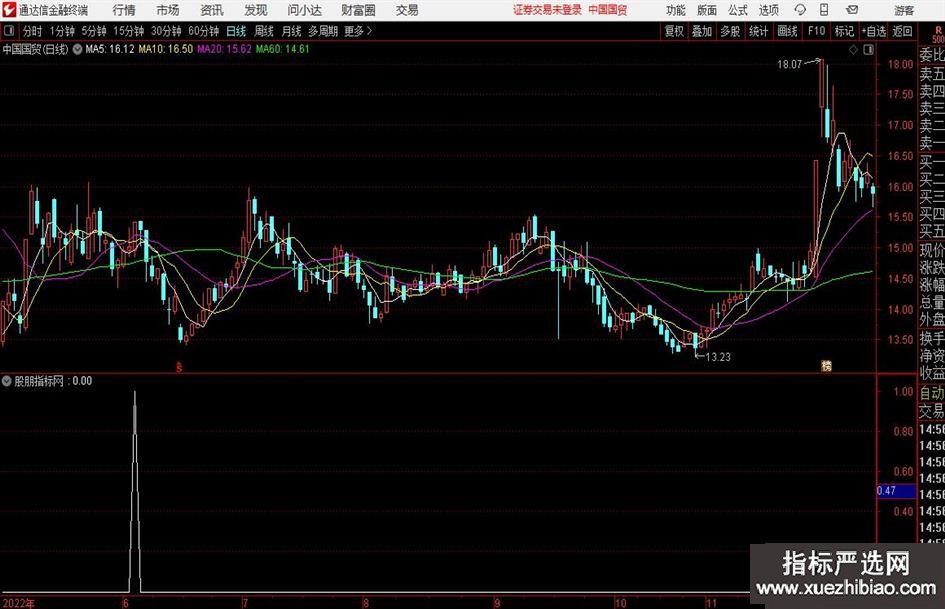This screenshot has width=945, height=609.
Task: Open the 版面 menu
Action: 706,10
